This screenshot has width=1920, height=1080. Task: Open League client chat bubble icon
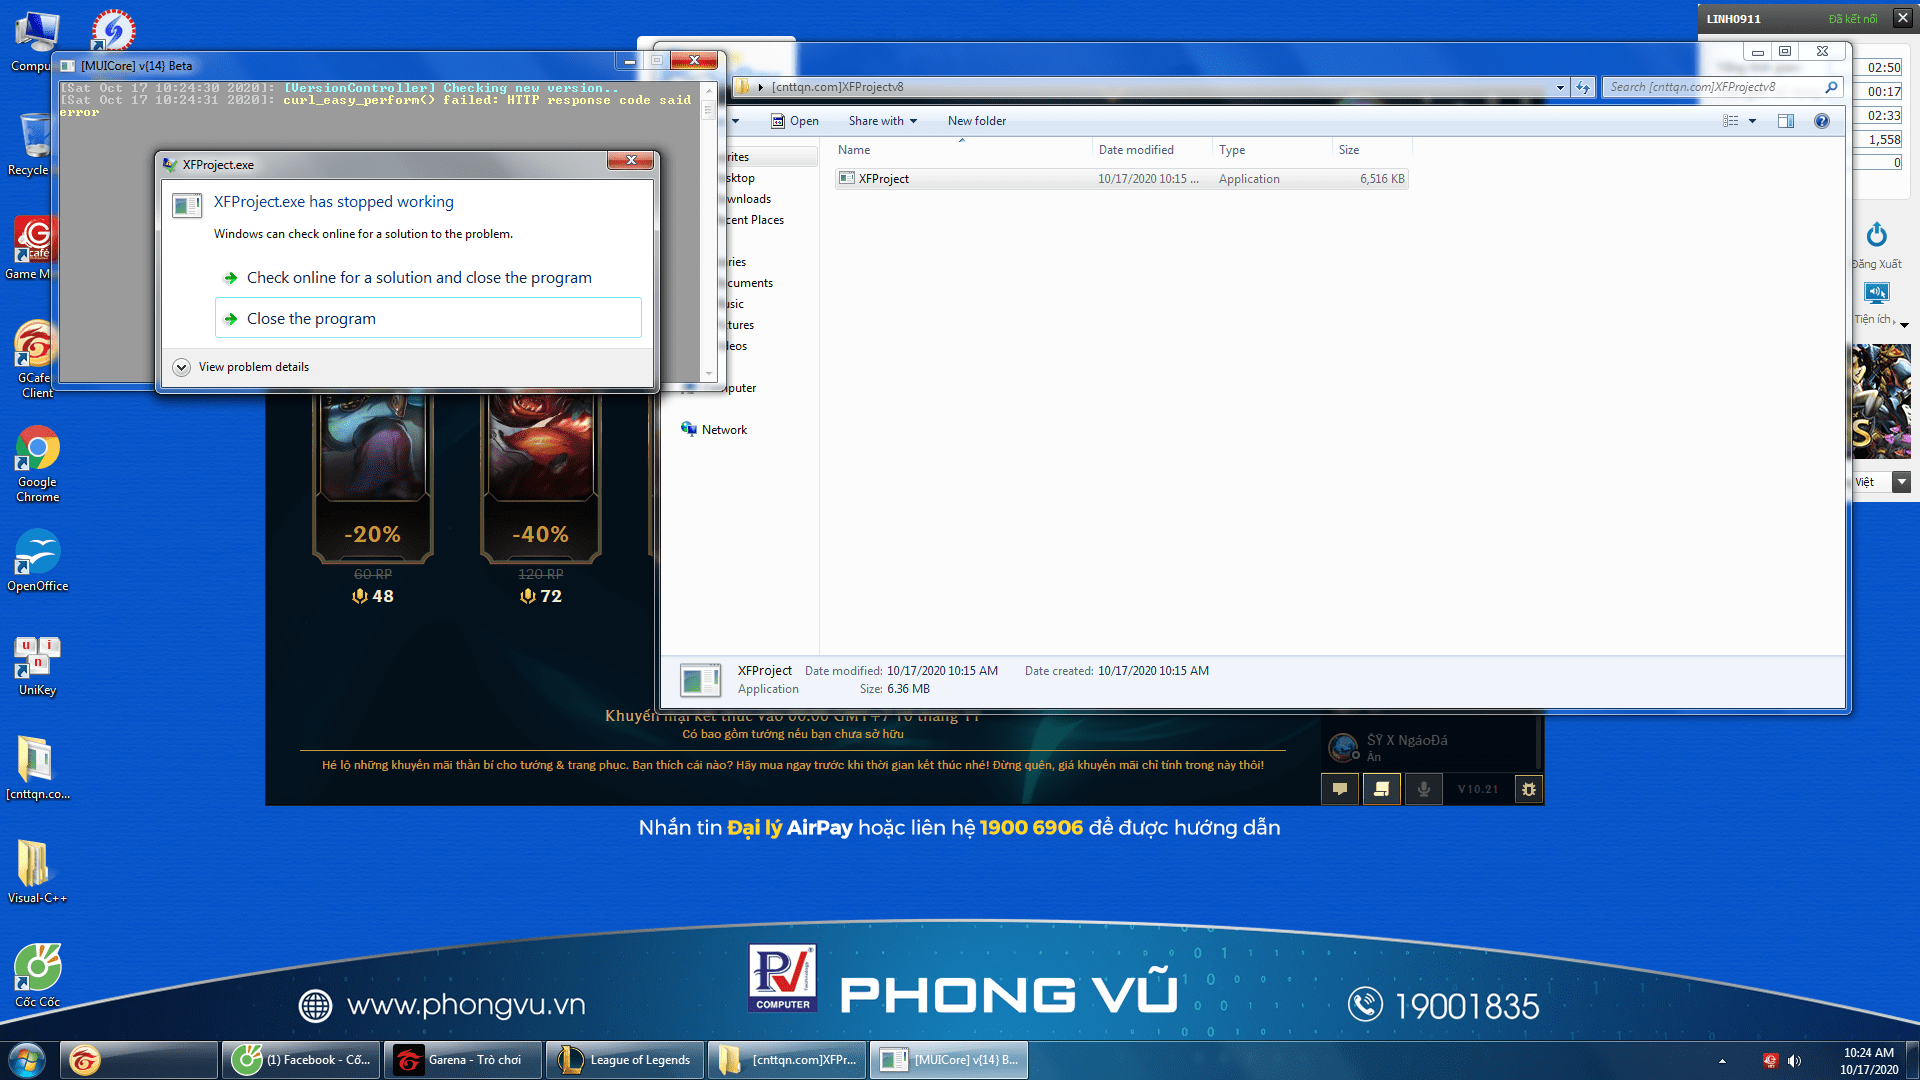pyautogui.click(x=1340, y=789)
